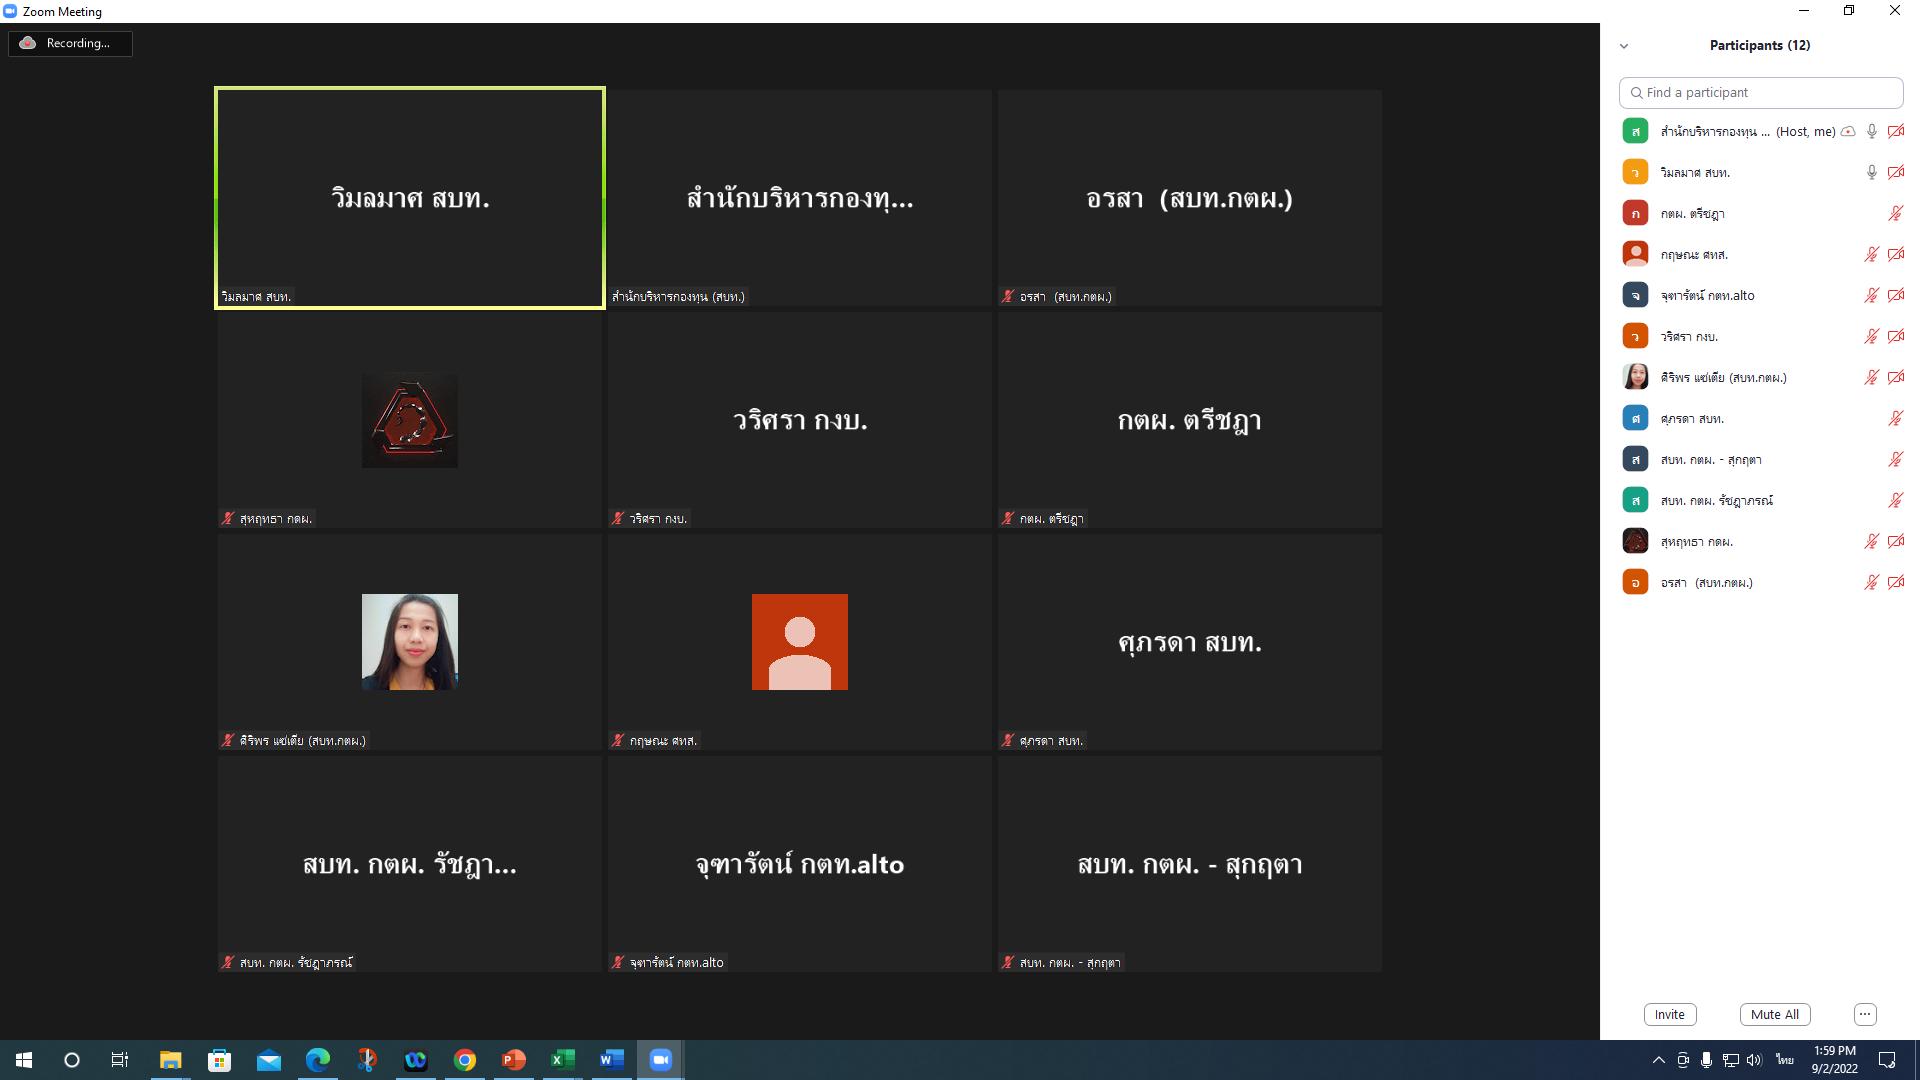Open File Explorer from the taskbar
Image resolution: width=1920 pixels, height=1080 pixels.
171,1060
